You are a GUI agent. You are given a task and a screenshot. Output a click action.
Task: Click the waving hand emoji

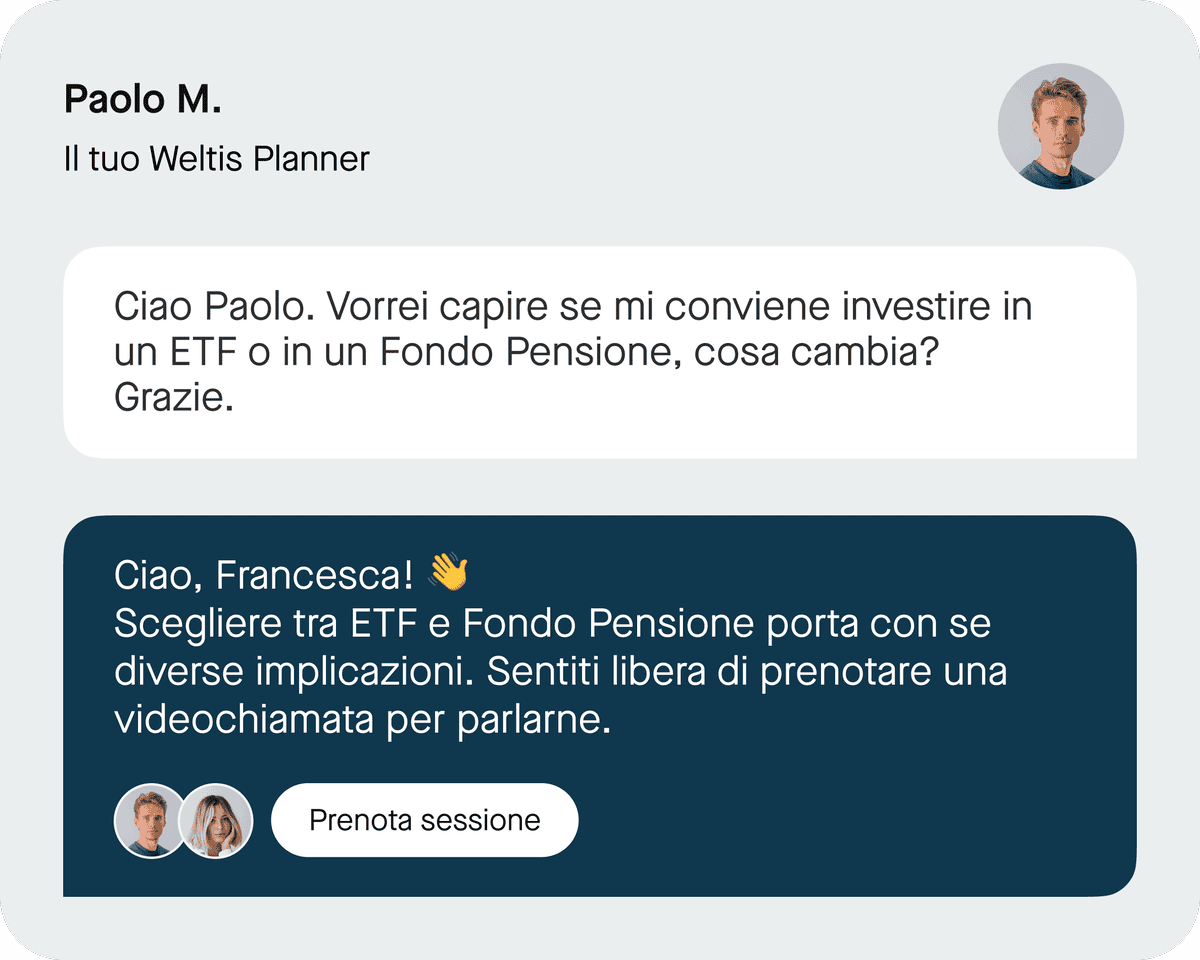448,574
